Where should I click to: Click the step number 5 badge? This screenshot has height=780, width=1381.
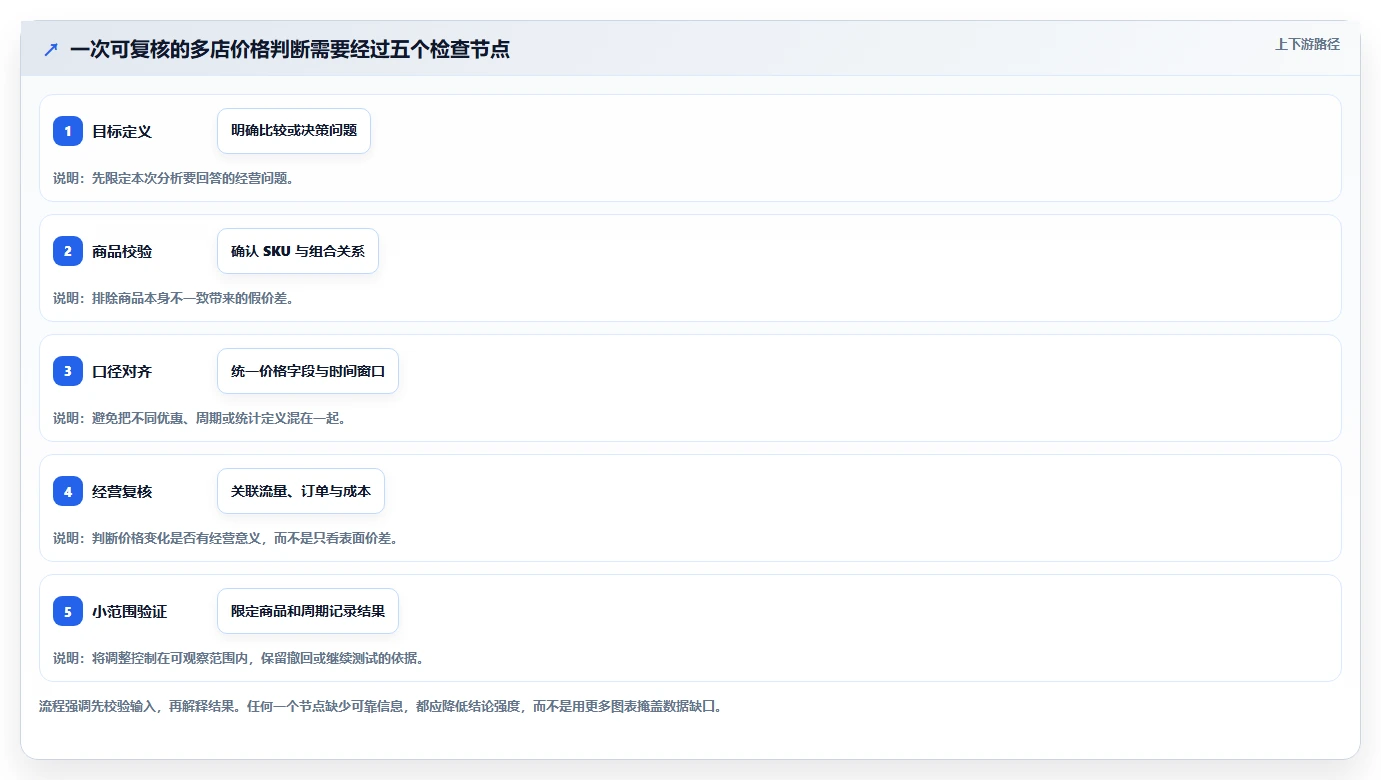pyautogui.click(x=68, y=611)
